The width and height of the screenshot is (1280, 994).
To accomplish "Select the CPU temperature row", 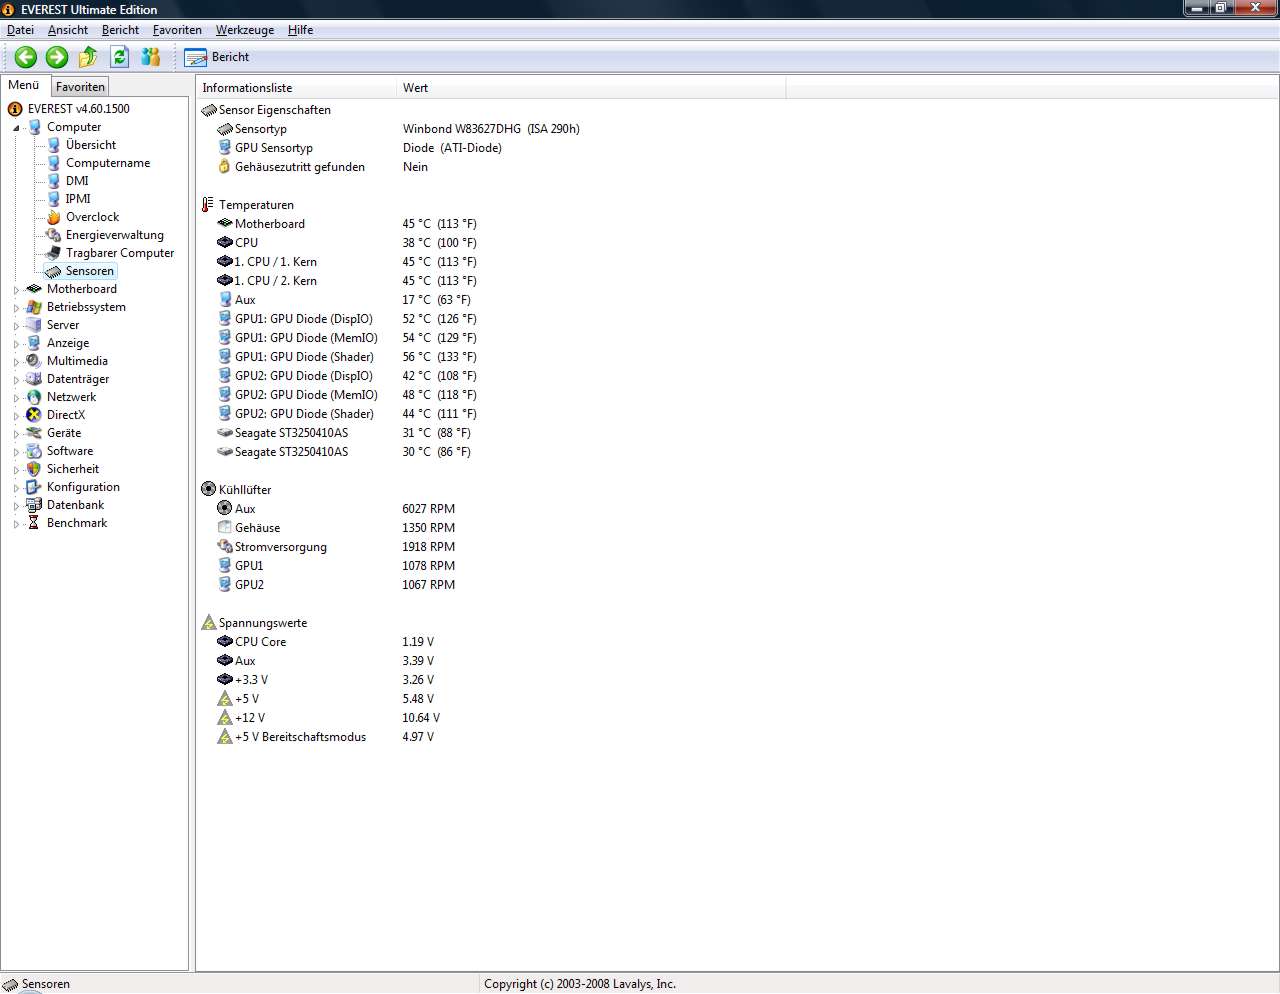I will pos(346,243).
